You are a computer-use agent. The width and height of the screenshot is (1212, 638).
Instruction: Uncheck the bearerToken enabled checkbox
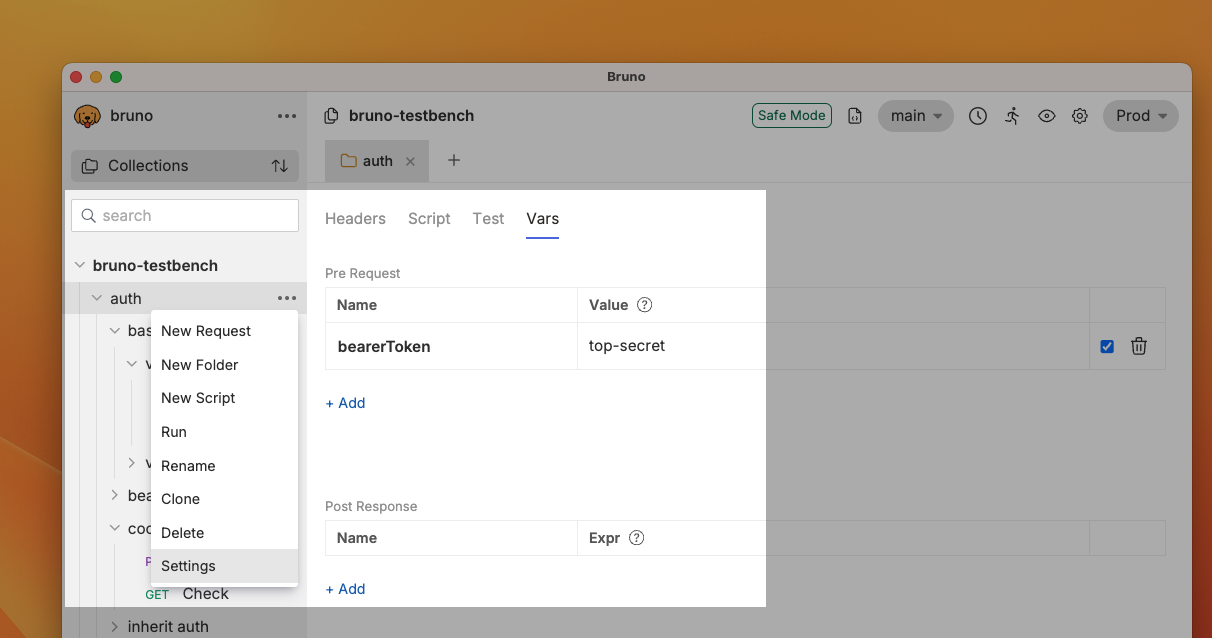pos(1106,346)
